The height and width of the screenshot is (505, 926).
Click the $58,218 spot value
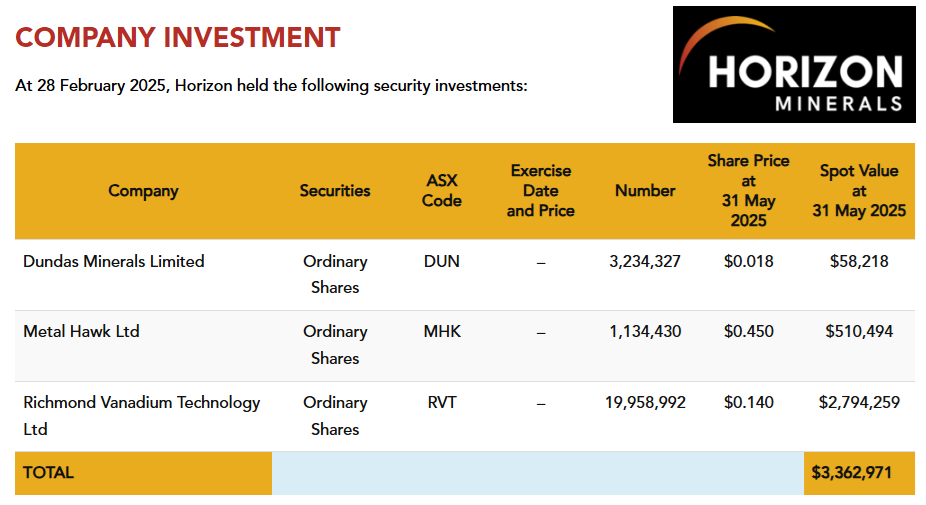tap(859, 261)
